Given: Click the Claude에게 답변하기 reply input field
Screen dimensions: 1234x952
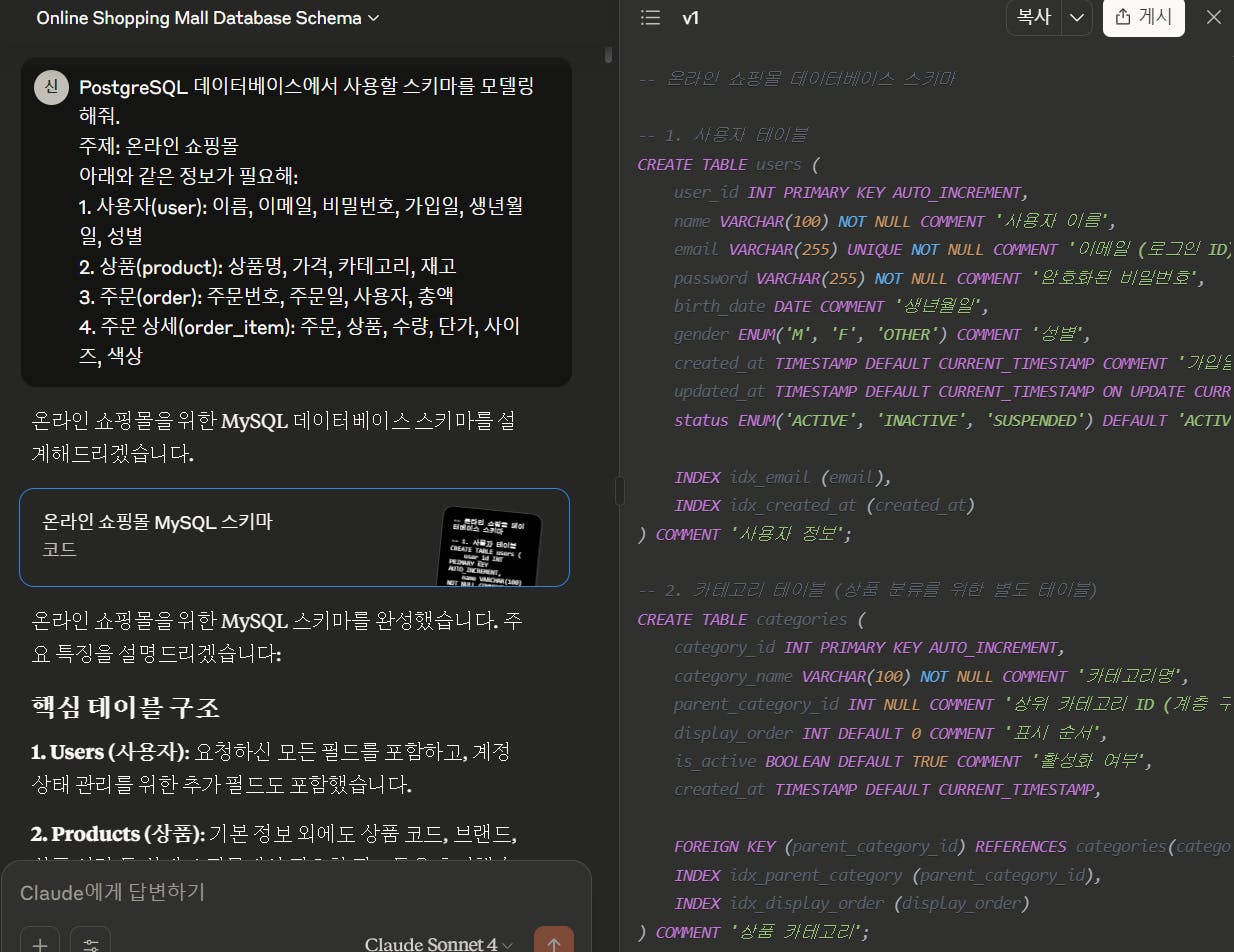Looking at the screenshot, I should click(x=295, y=892).
